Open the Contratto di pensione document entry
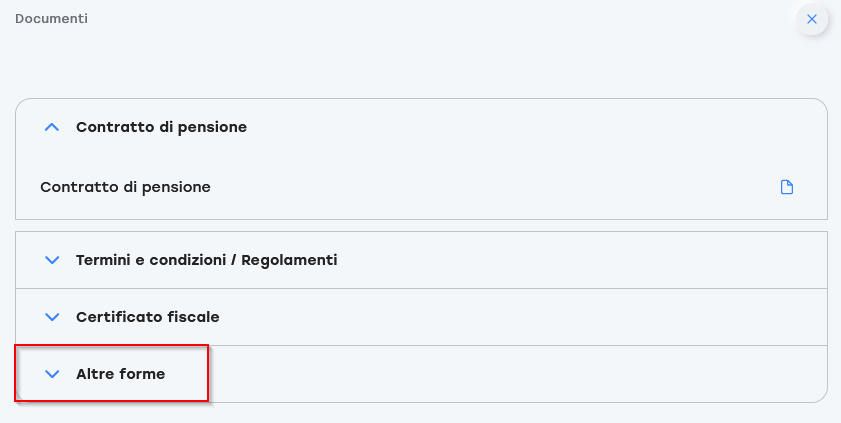 click(x=125, y=187)
